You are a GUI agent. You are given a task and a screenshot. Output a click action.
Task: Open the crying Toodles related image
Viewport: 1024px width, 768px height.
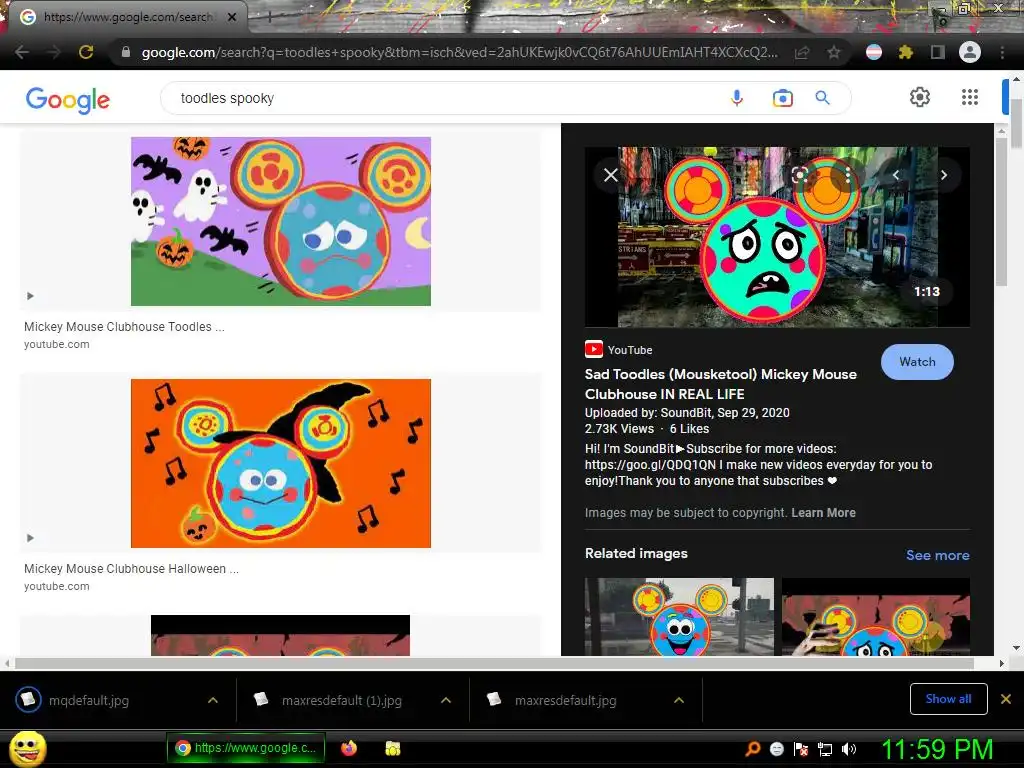click(876, 616)
